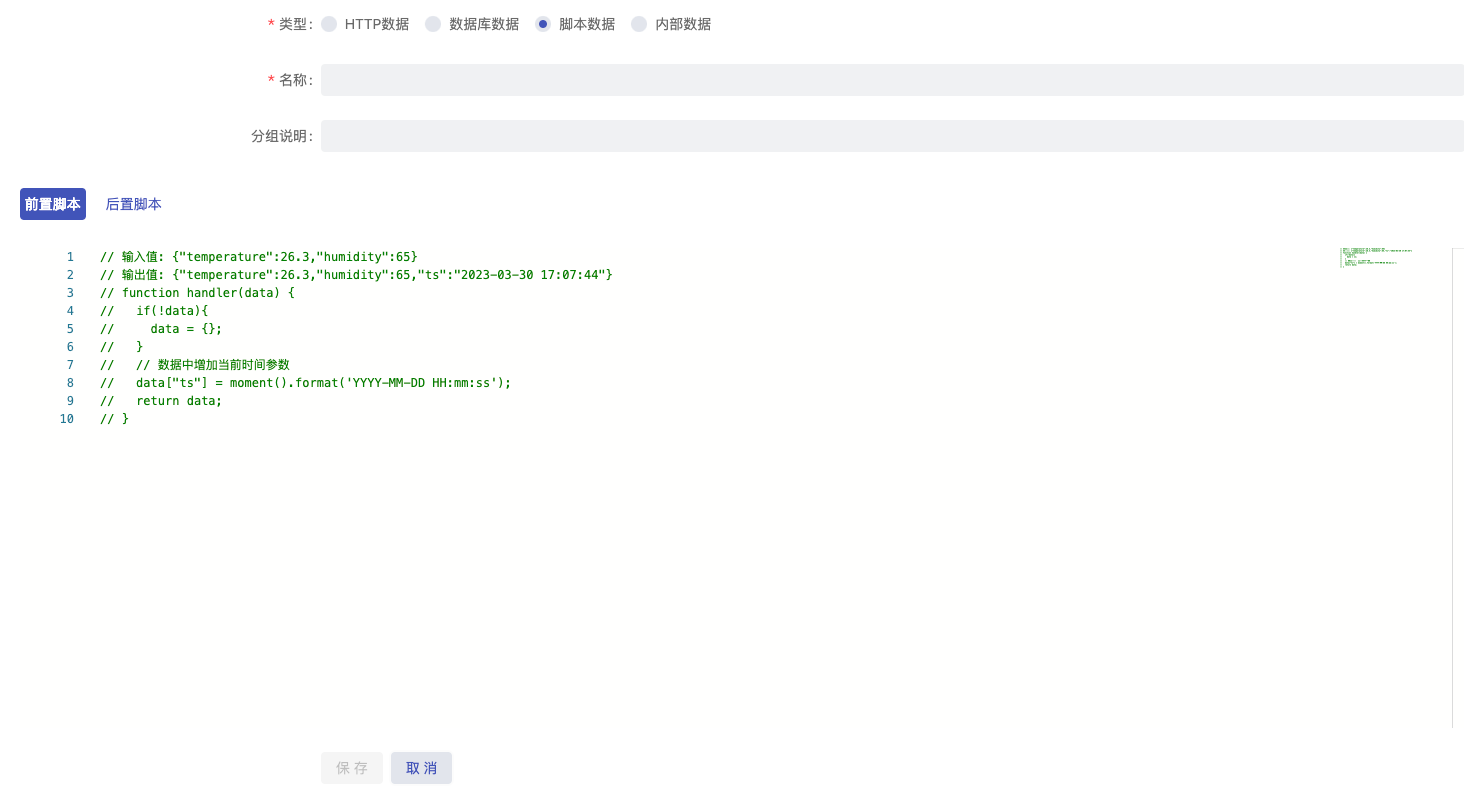Click line number 1 in gutter

pos(70,257)
